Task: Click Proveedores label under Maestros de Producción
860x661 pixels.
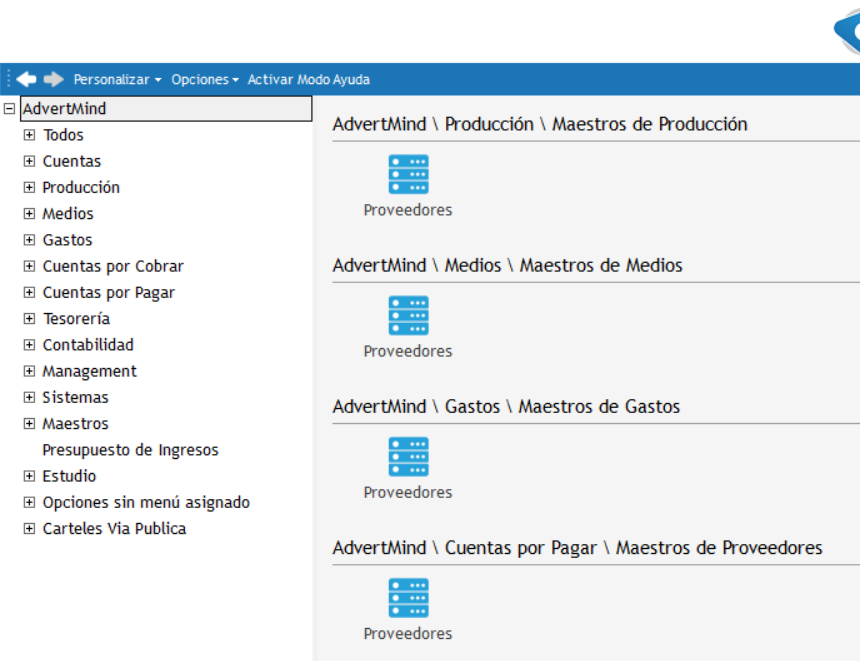Action: tap(408, 210)
